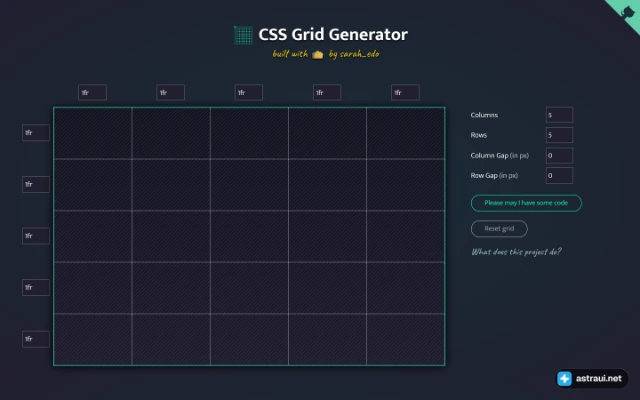This screenshot has width=640, height=400.
Task: Edit the first column's 1fr size input
Action: (92, 93)
